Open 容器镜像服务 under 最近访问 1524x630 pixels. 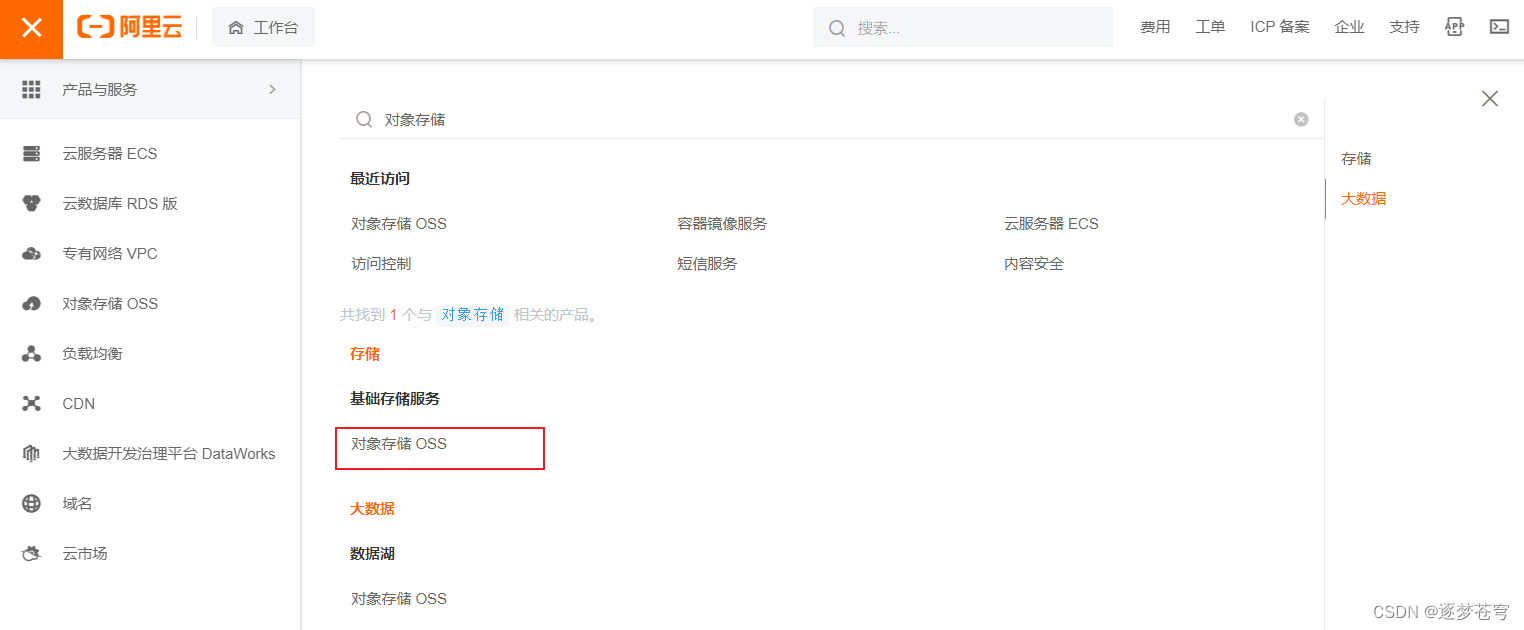pyautogui.click(x=722, y=224)
